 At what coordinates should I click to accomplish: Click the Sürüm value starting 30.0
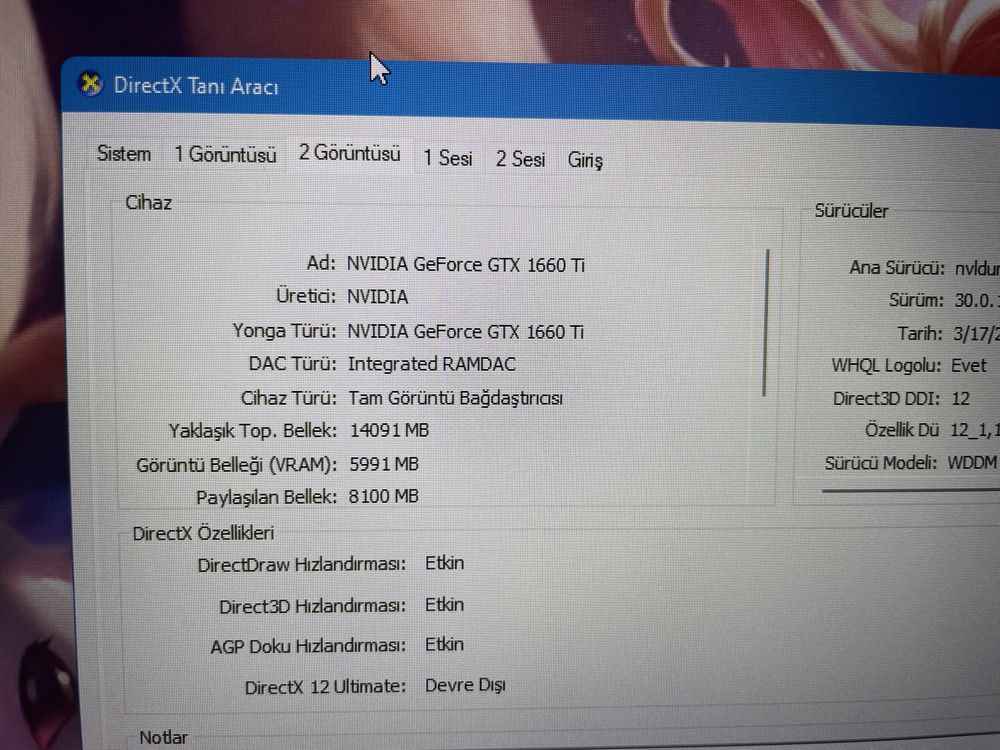977,300
